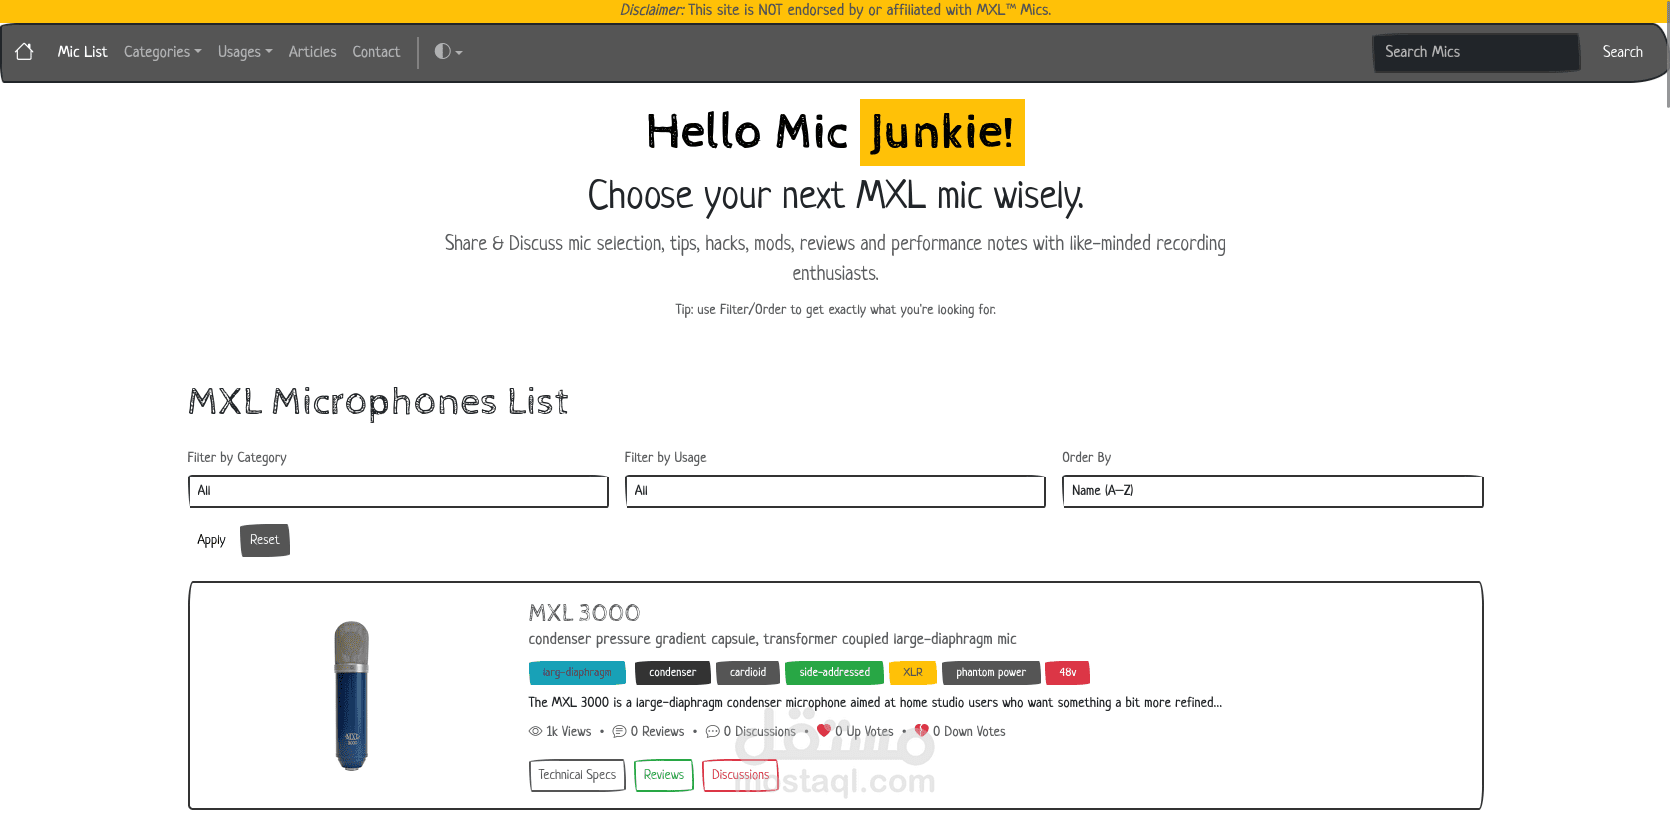Viewport: 1670px width, 815px height.
Task: Go to the home icon in navbar
Action: (25, 52)
